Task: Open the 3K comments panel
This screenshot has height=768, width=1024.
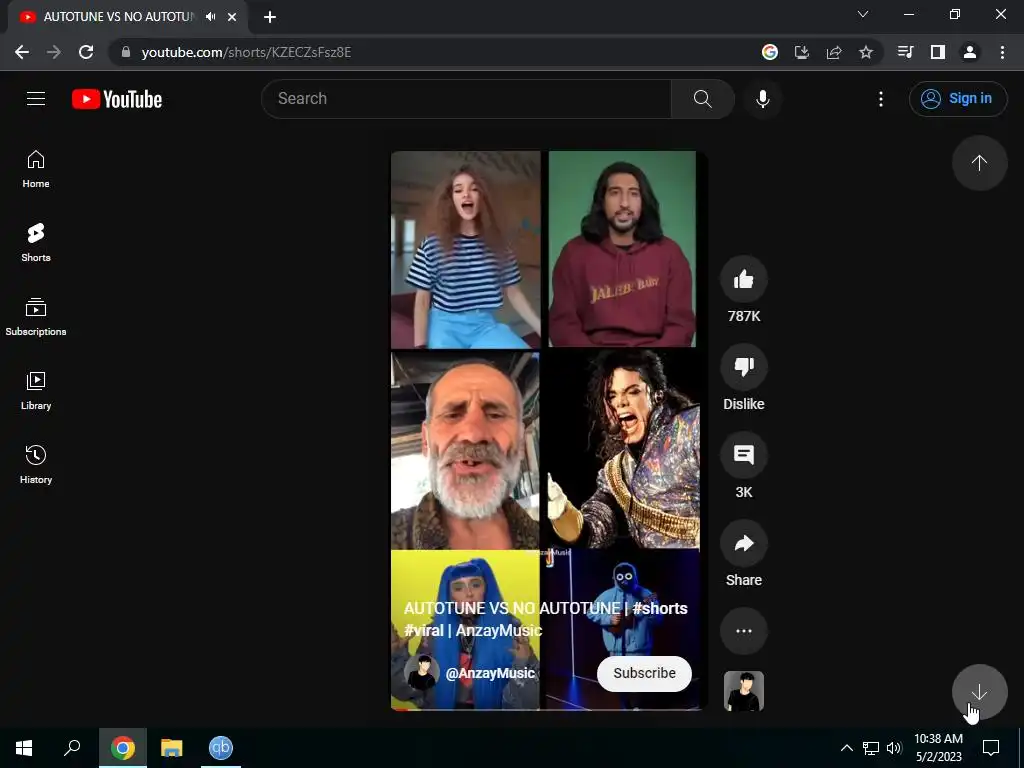Action: pos(744,455)
